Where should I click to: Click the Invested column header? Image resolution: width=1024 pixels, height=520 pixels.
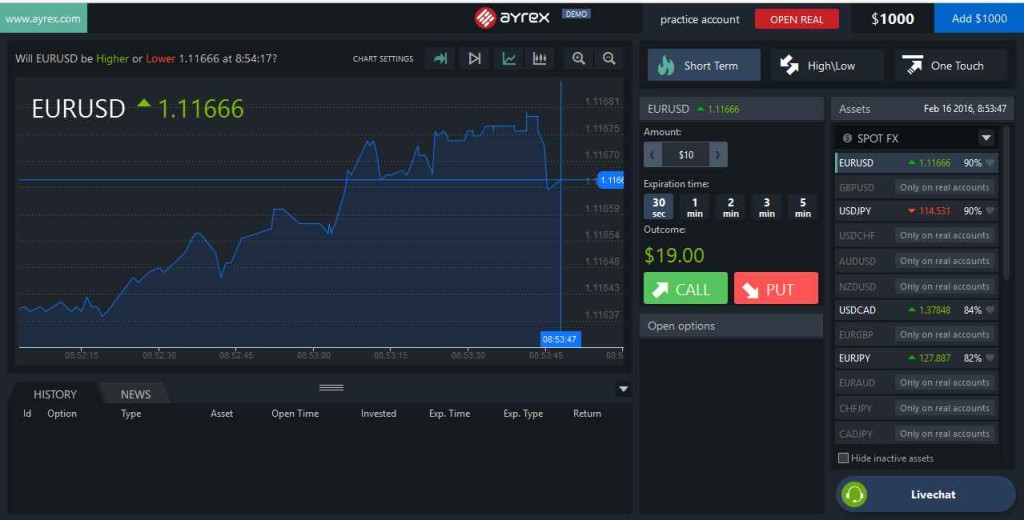tap(378, 414)
